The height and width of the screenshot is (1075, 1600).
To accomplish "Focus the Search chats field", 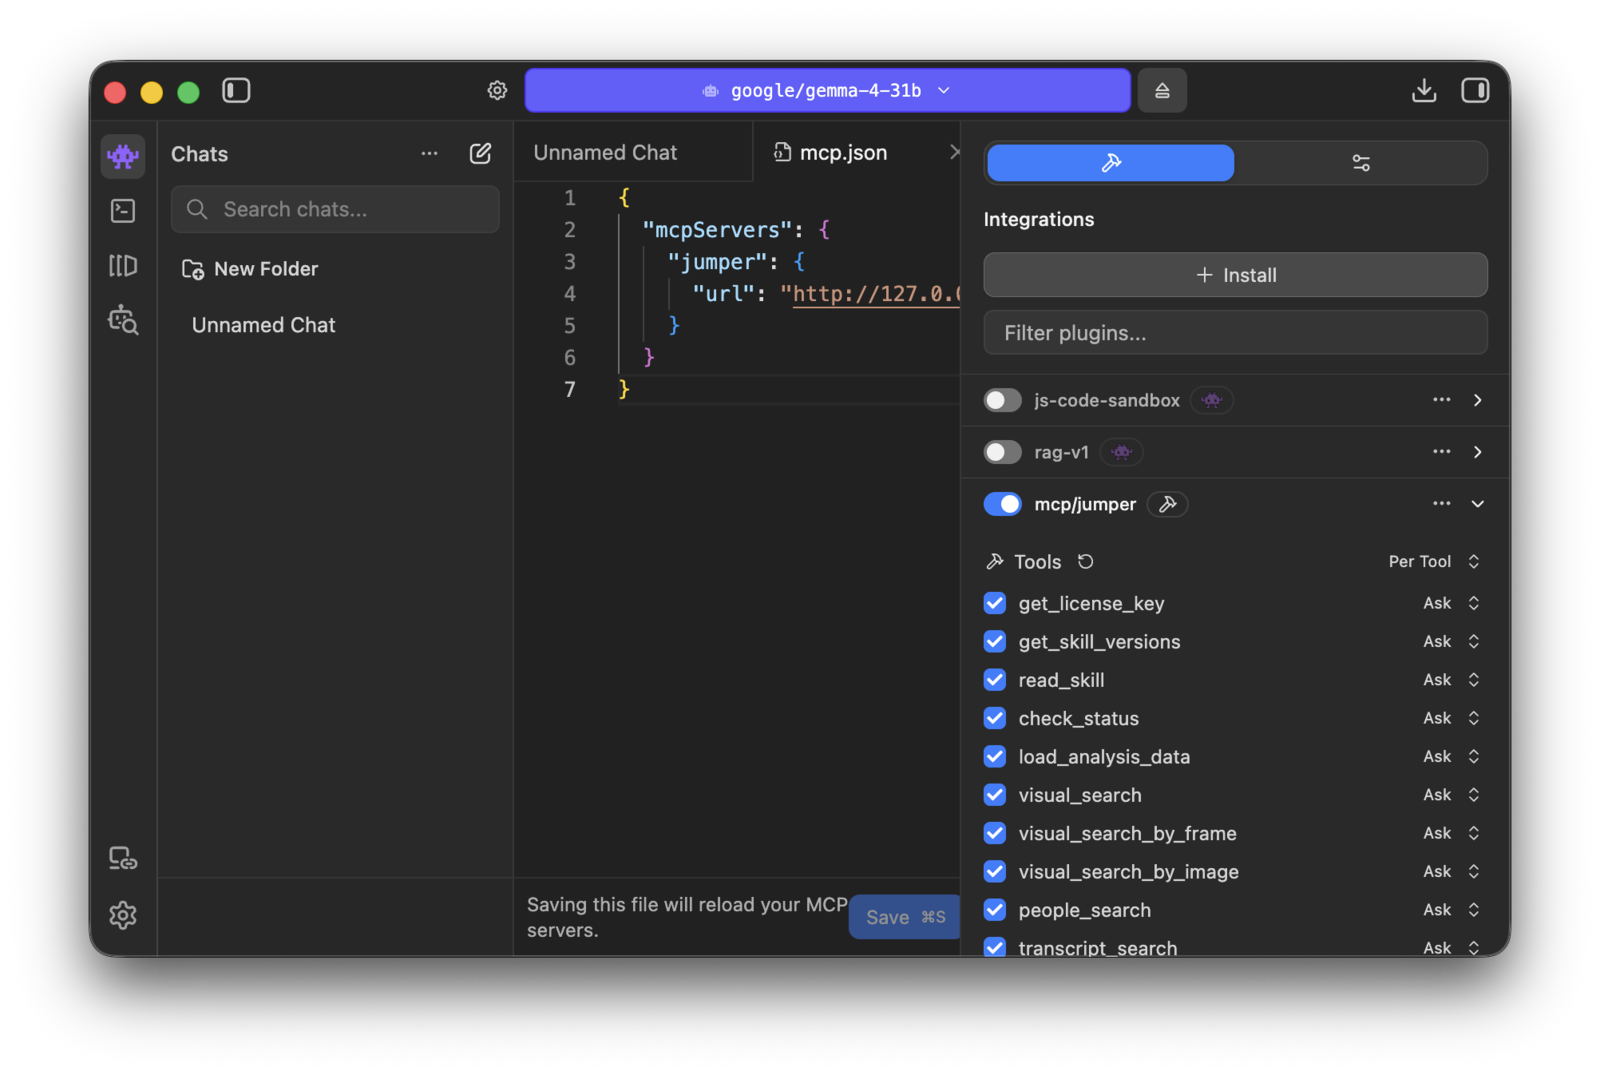I will coord(335,209).
